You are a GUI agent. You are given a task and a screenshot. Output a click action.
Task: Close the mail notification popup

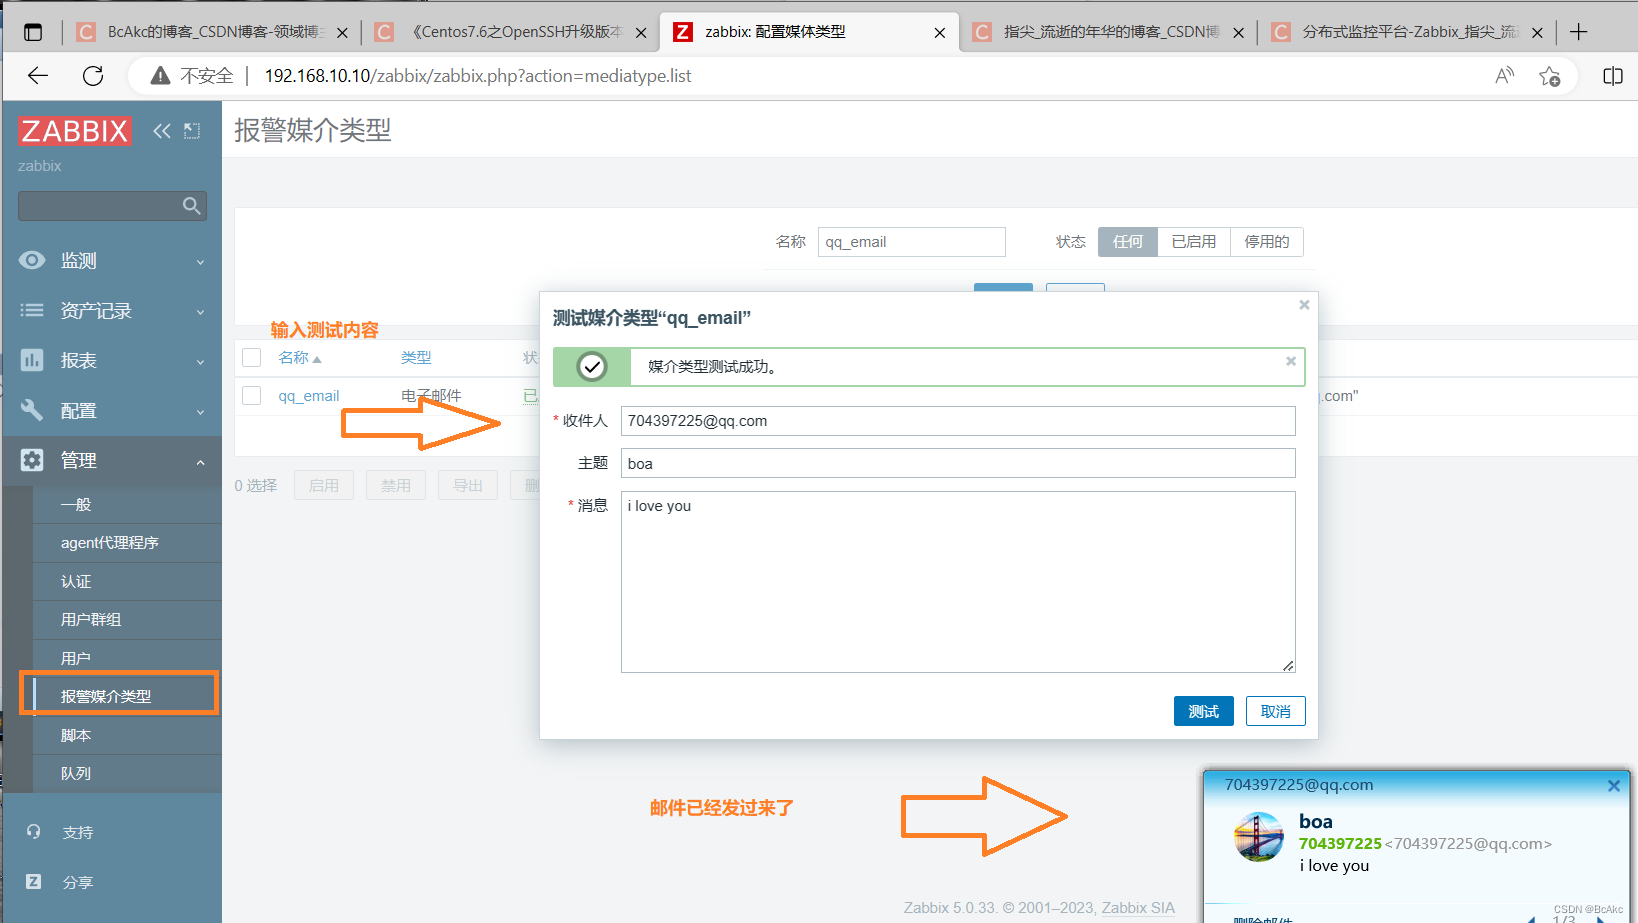pos(1613,786)
